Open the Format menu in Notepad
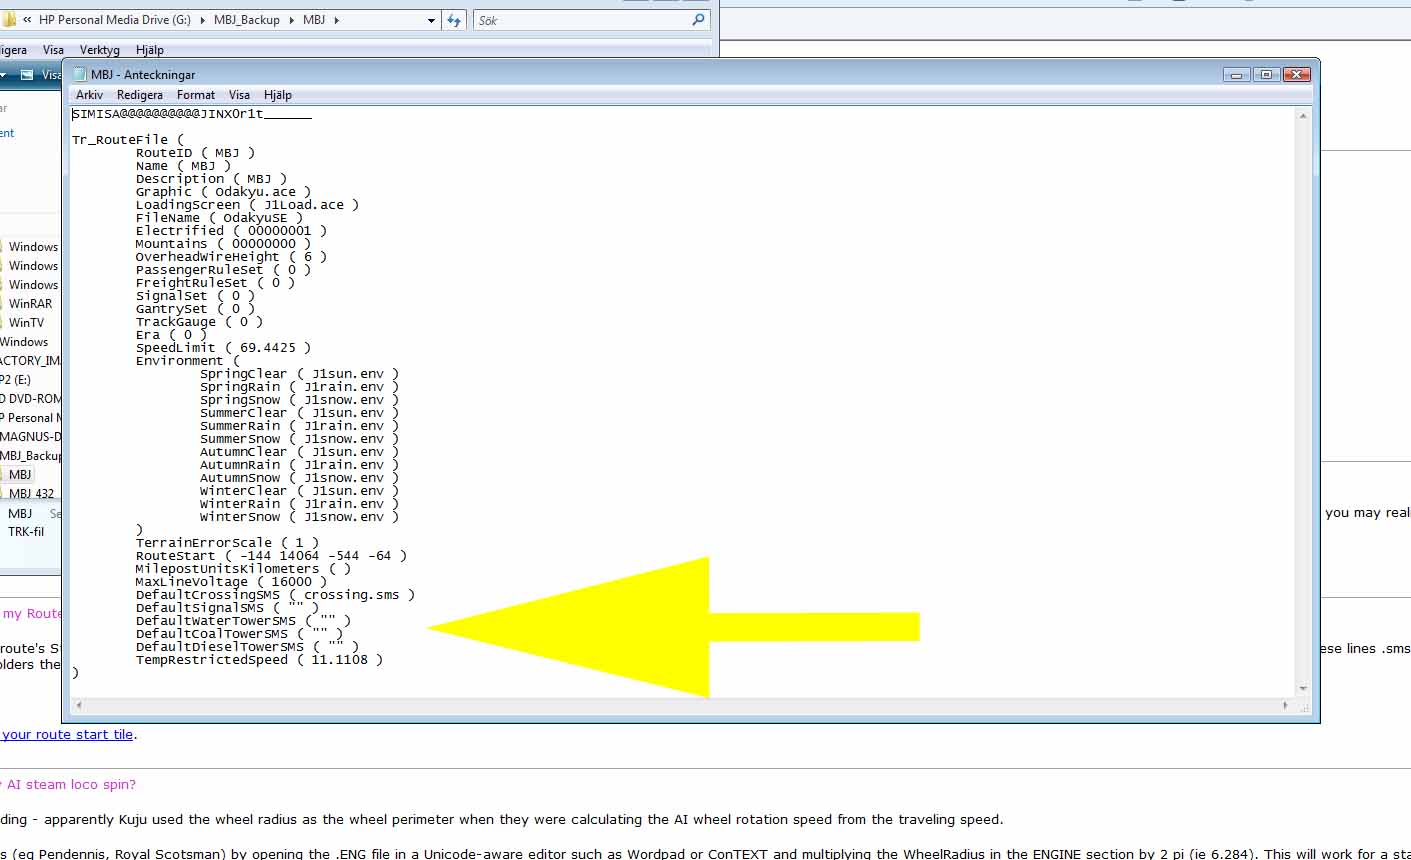 (196, 95)
